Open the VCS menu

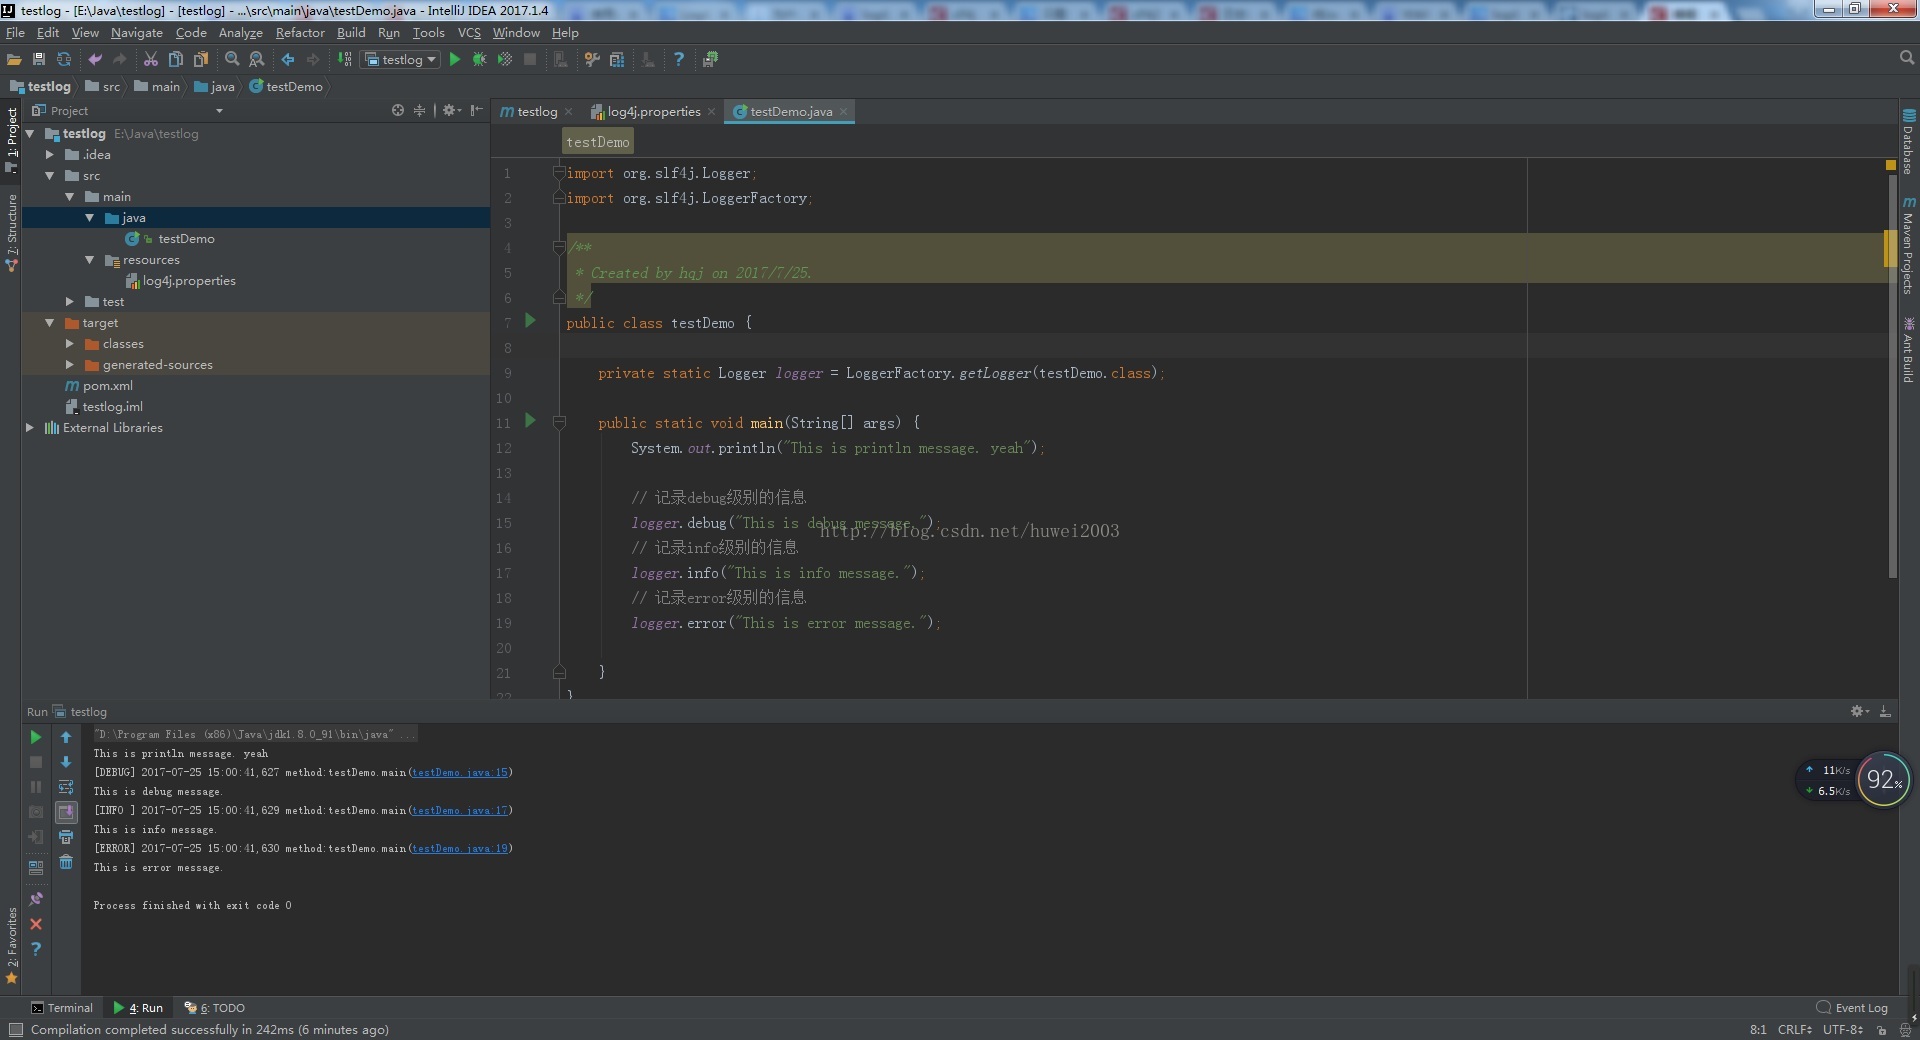[469, 33]
